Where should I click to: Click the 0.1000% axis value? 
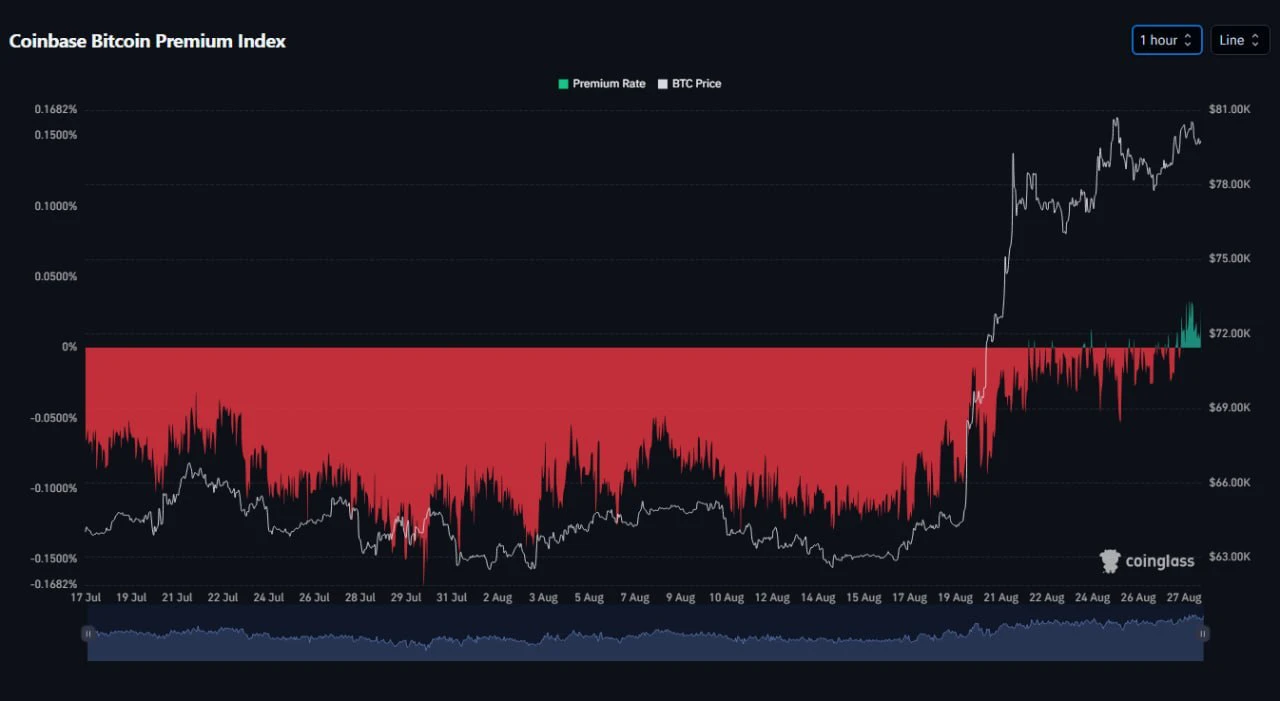(55, 206)
